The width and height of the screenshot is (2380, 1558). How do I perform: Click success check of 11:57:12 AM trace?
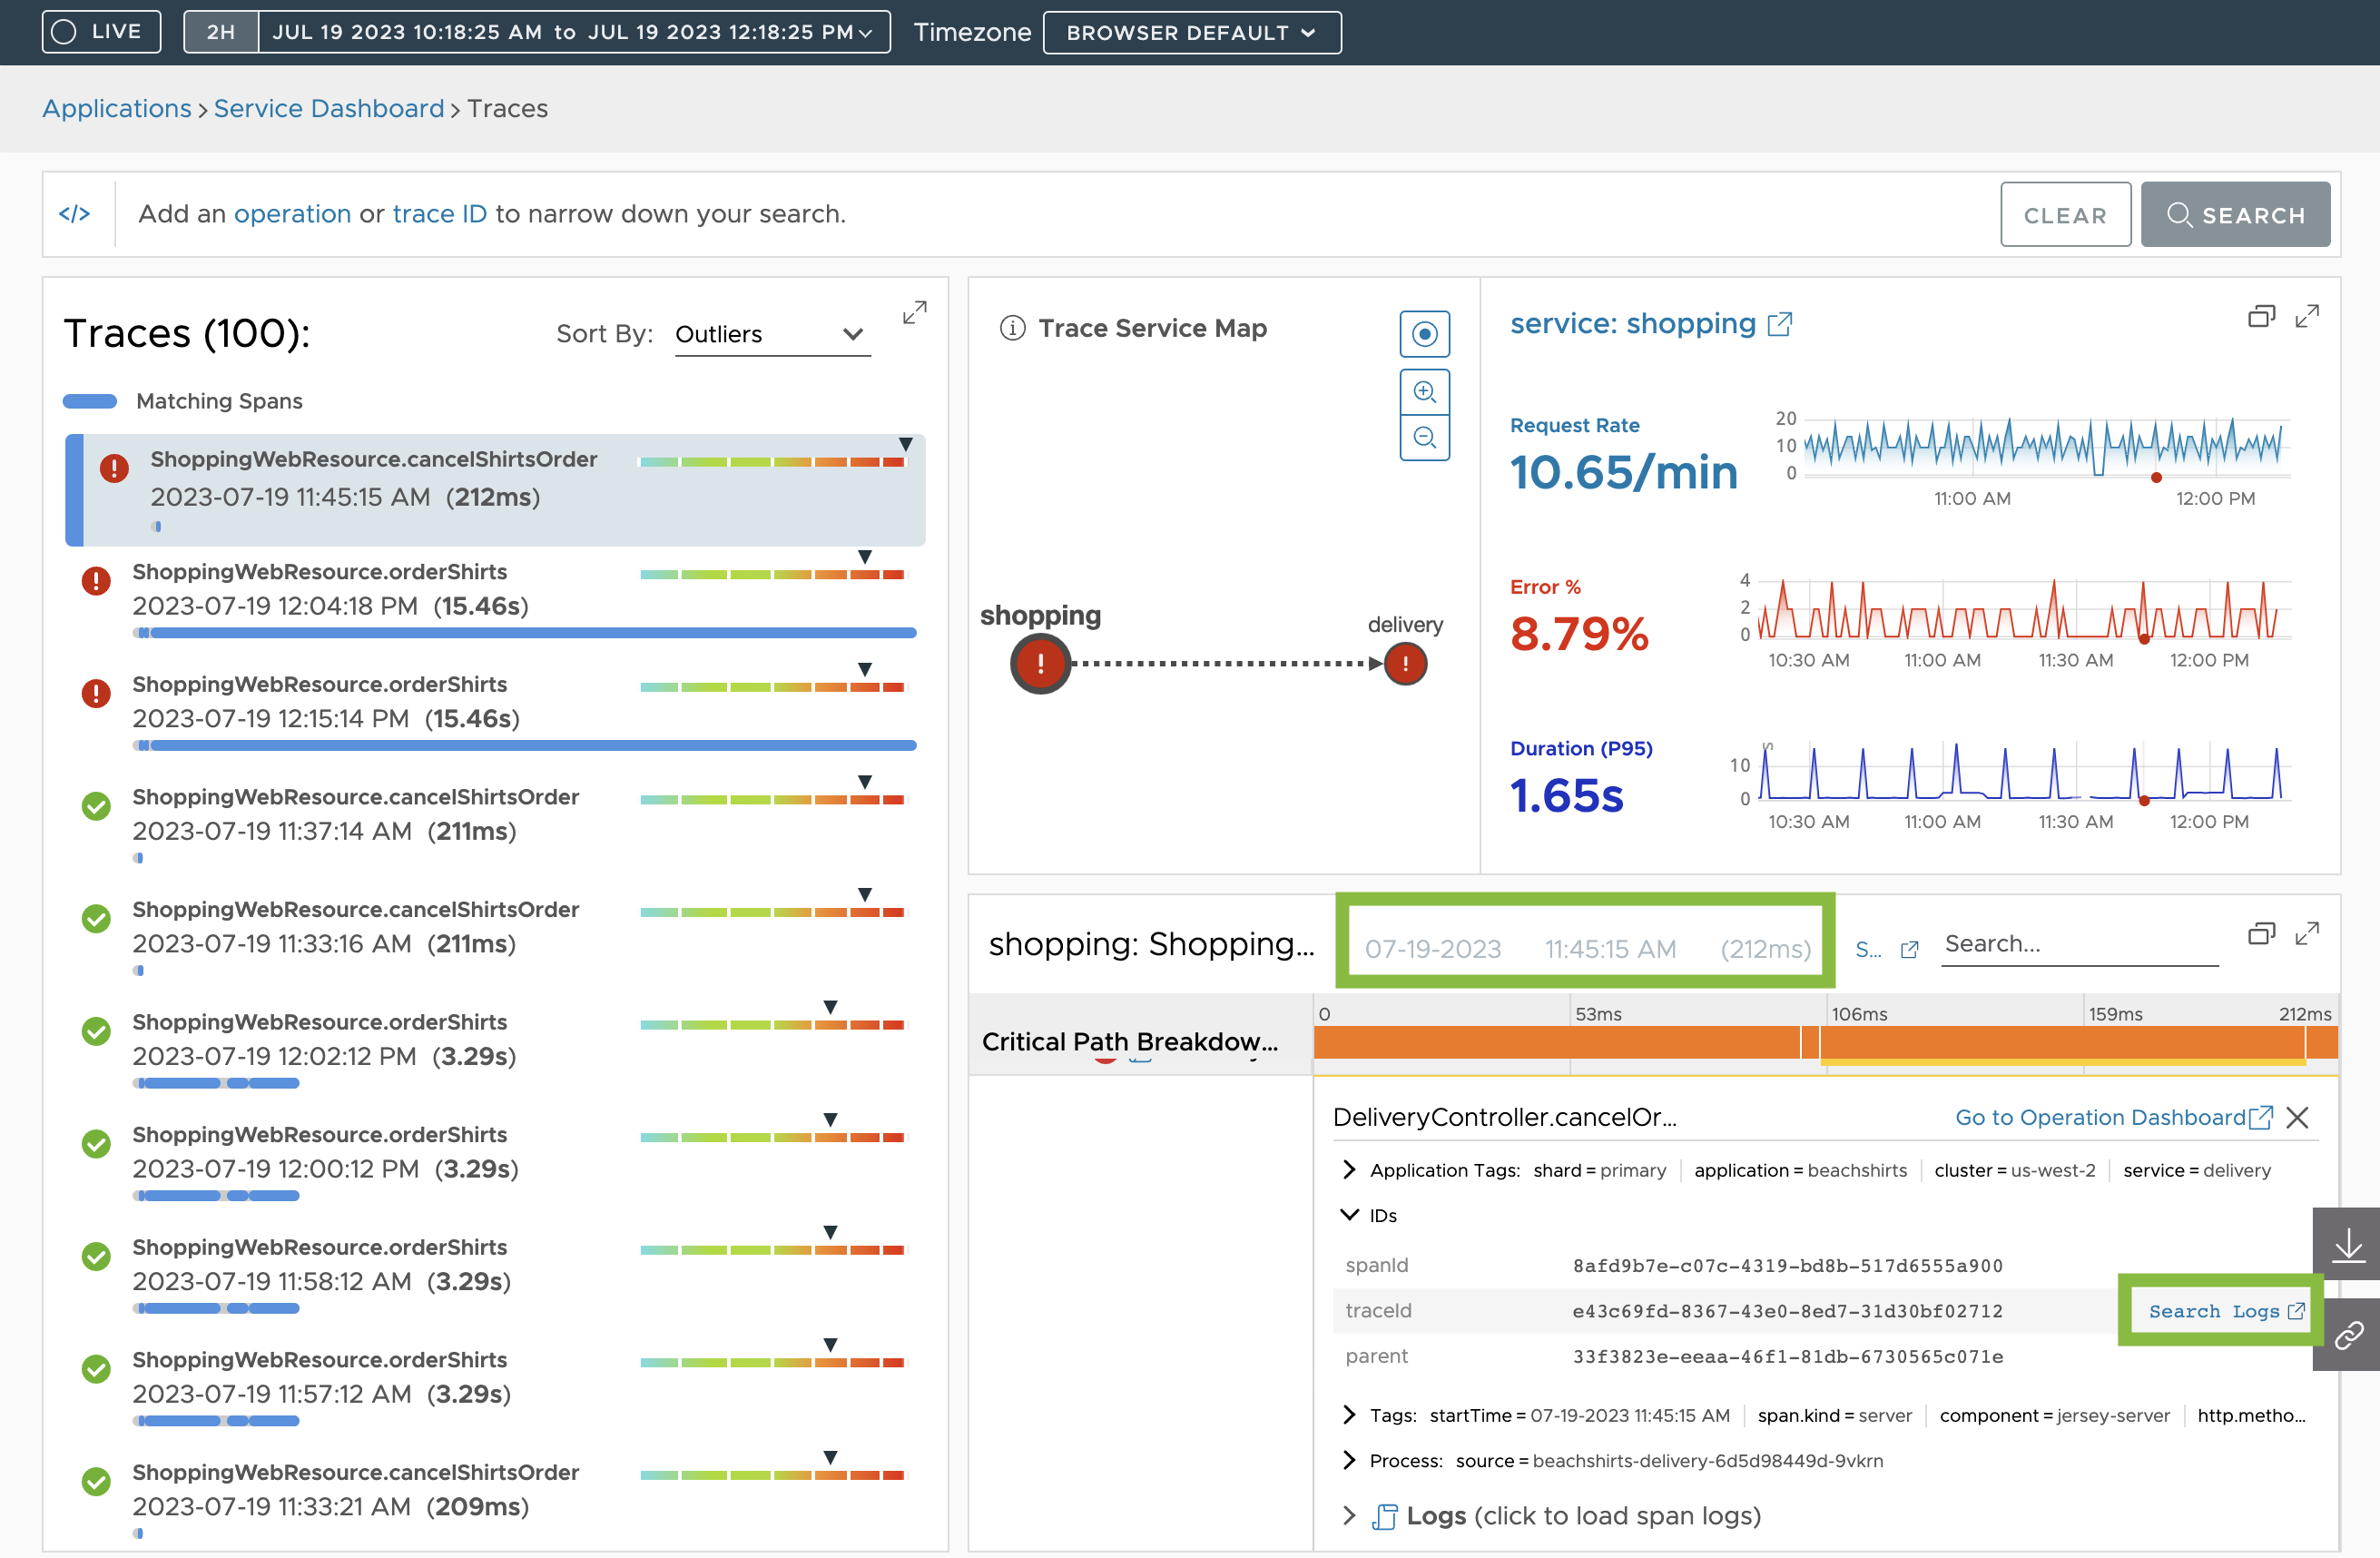(x=96, y=1368)
